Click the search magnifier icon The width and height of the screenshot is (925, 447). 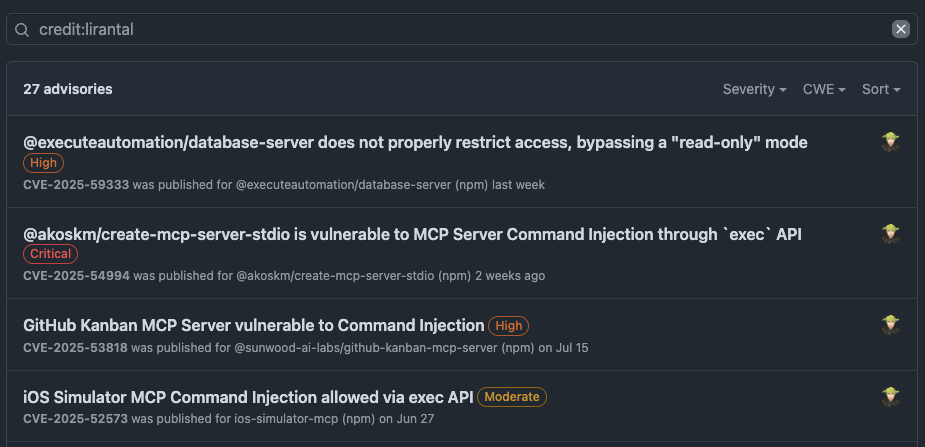pyautogui.click(x=22, y=30)
